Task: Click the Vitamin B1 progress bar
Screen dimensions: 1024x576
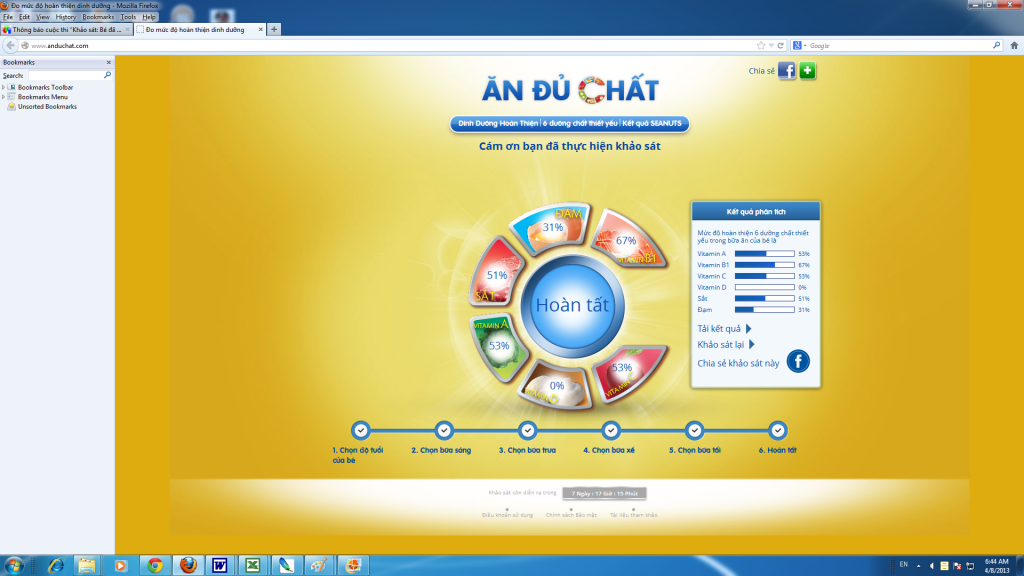Action: click(764, 265)
